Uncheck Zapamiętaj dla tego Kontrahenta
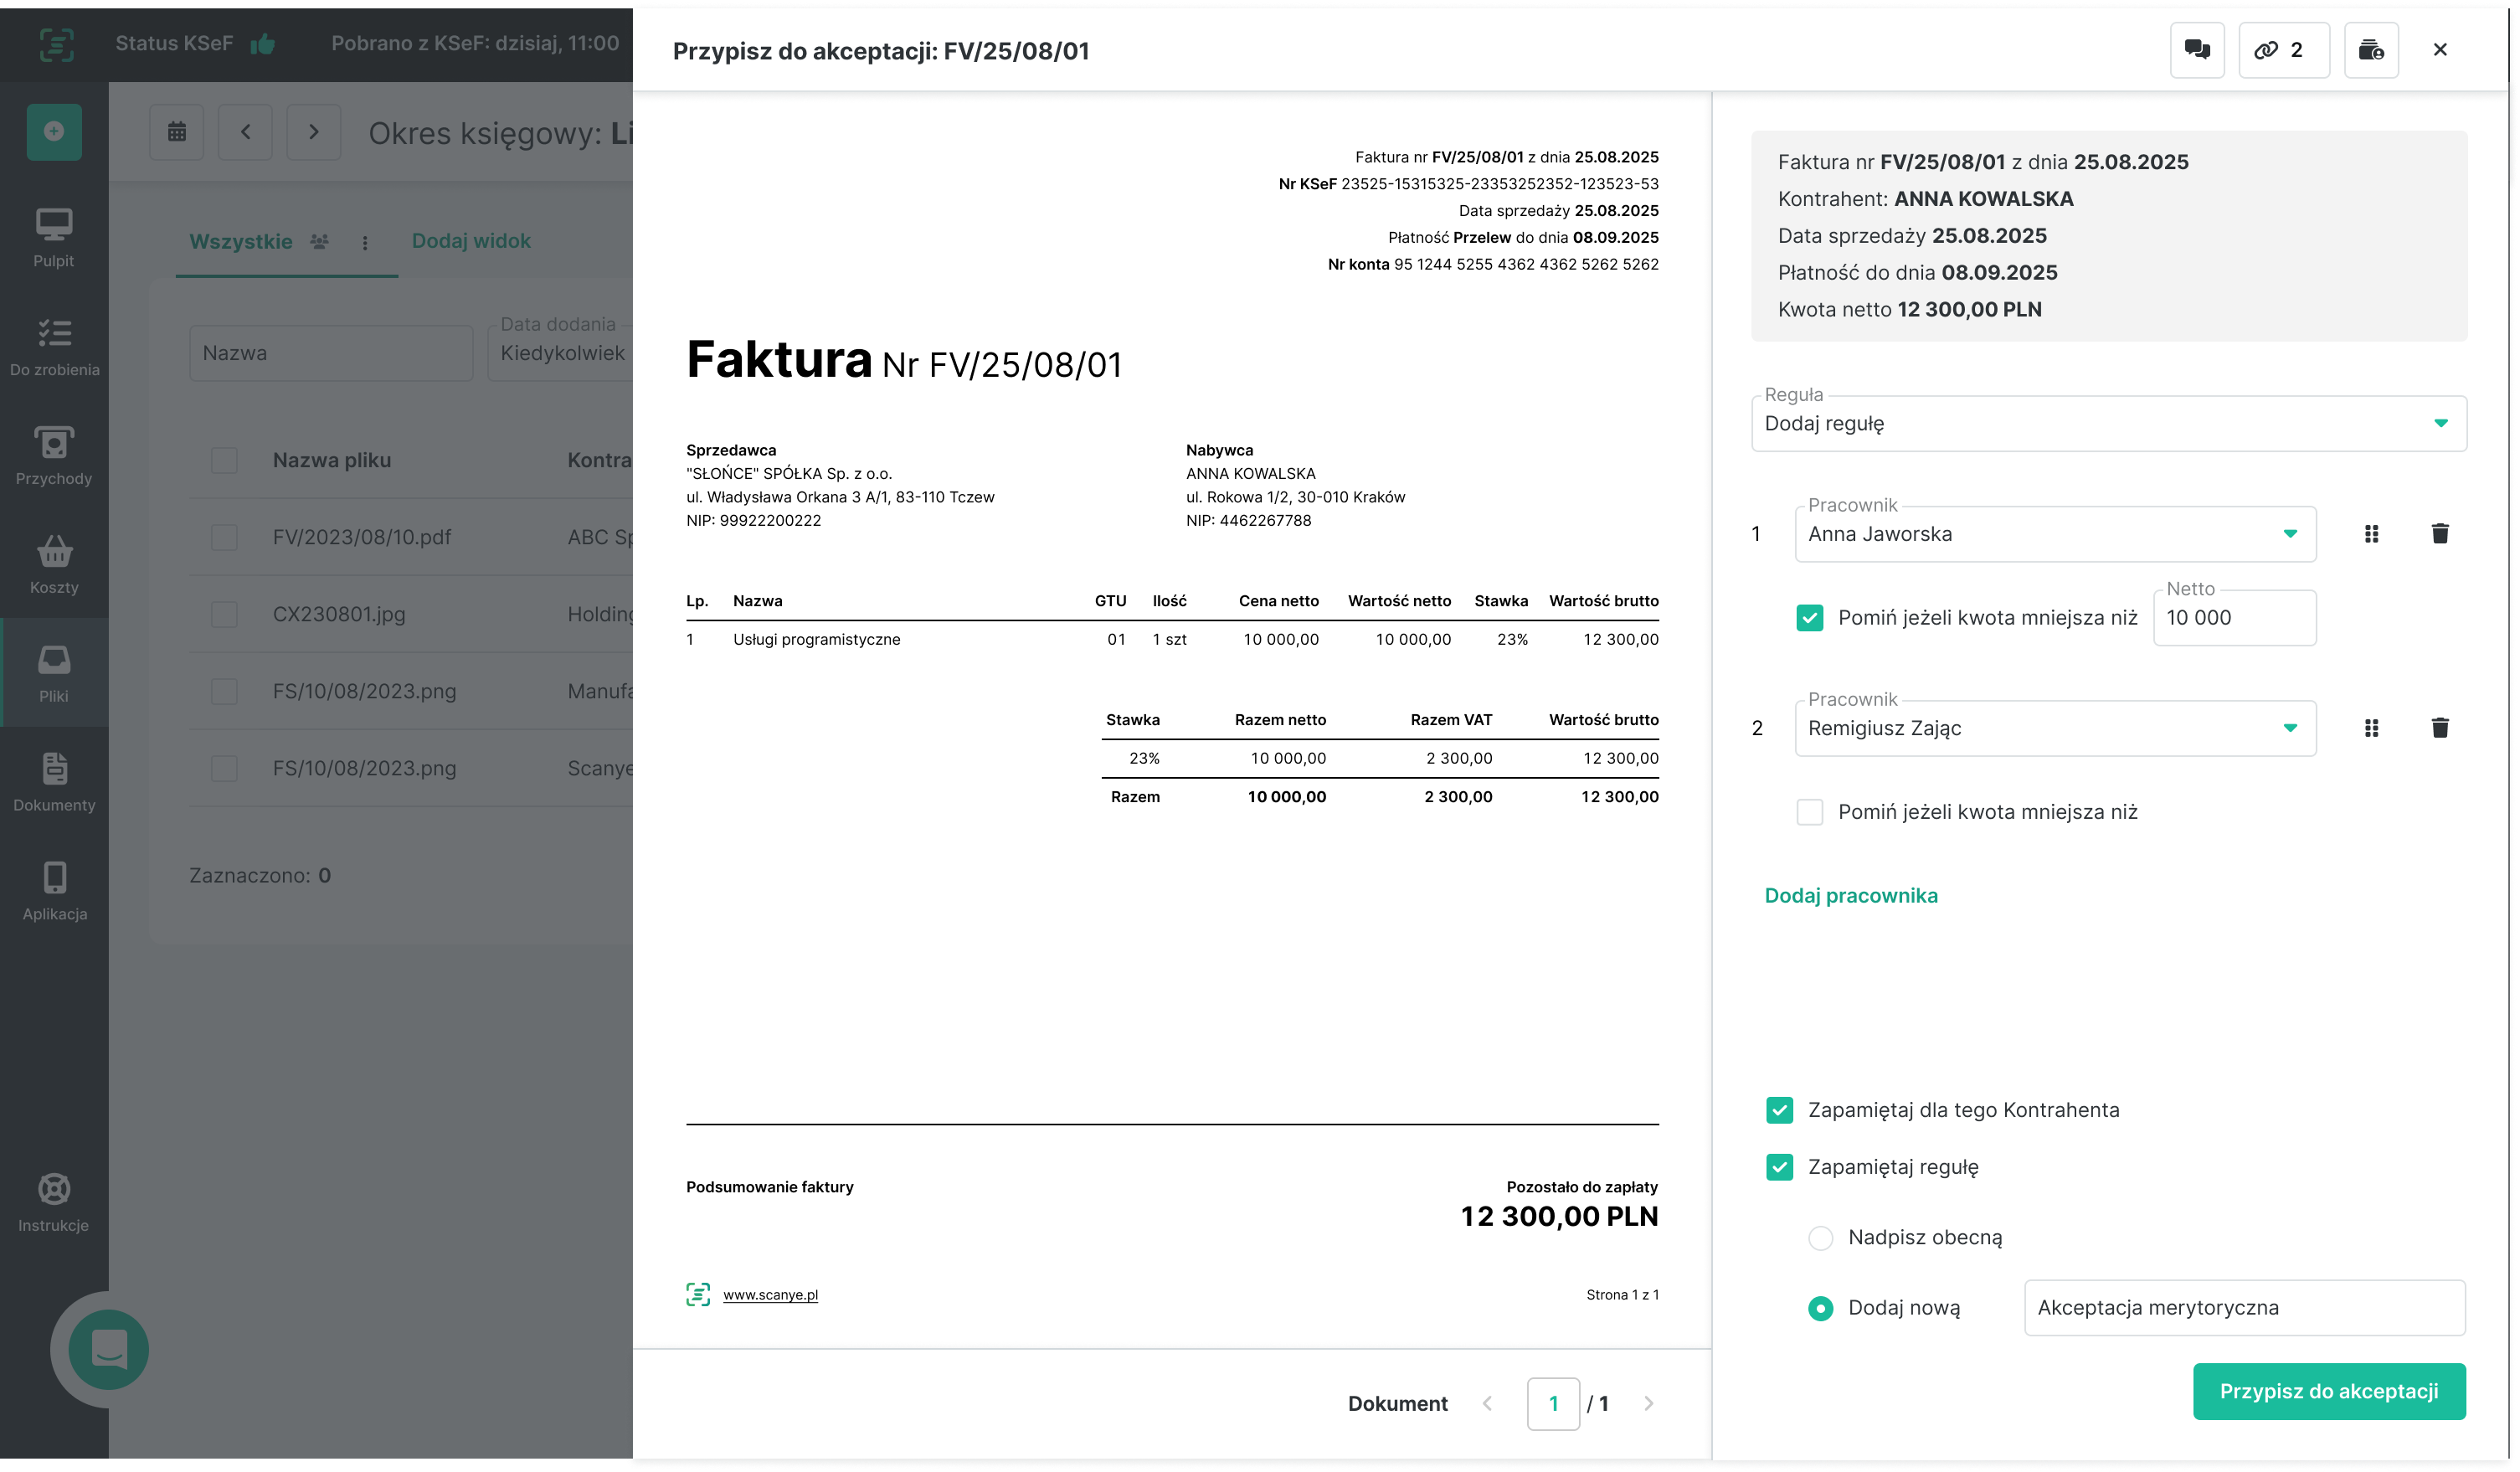This screenshot has height=1472, width=2520. [1779, 1110]
